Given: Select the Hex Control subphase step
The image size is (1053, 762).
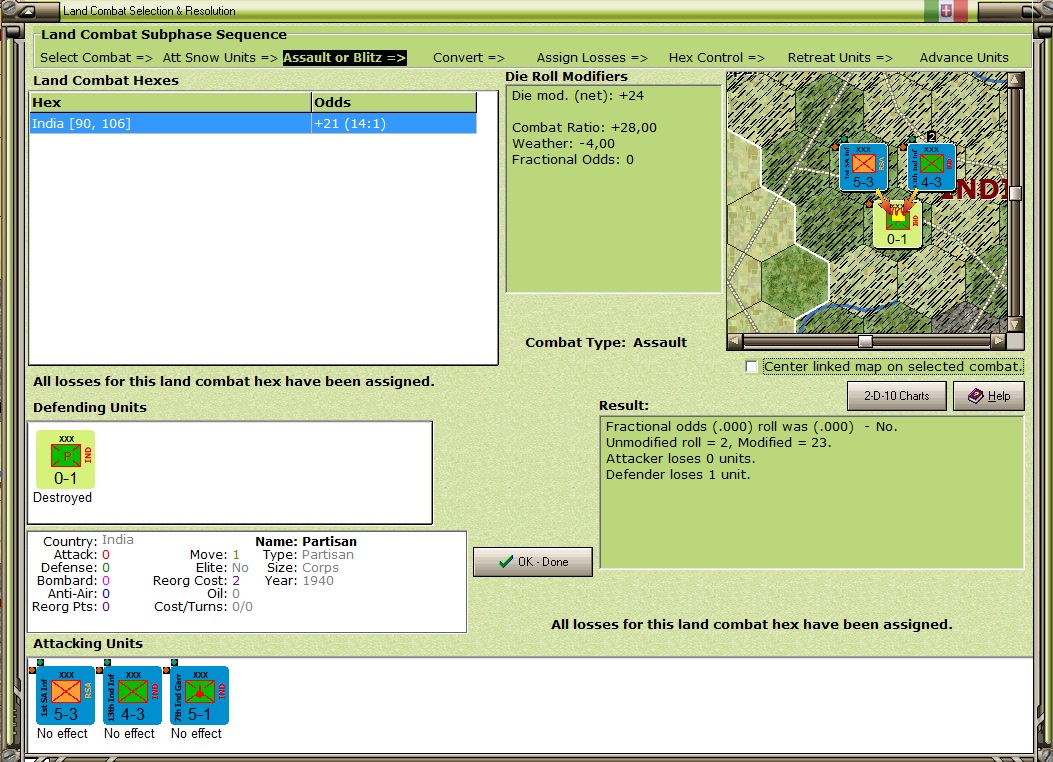Looking at the screenshot, I should pos(717,58).
